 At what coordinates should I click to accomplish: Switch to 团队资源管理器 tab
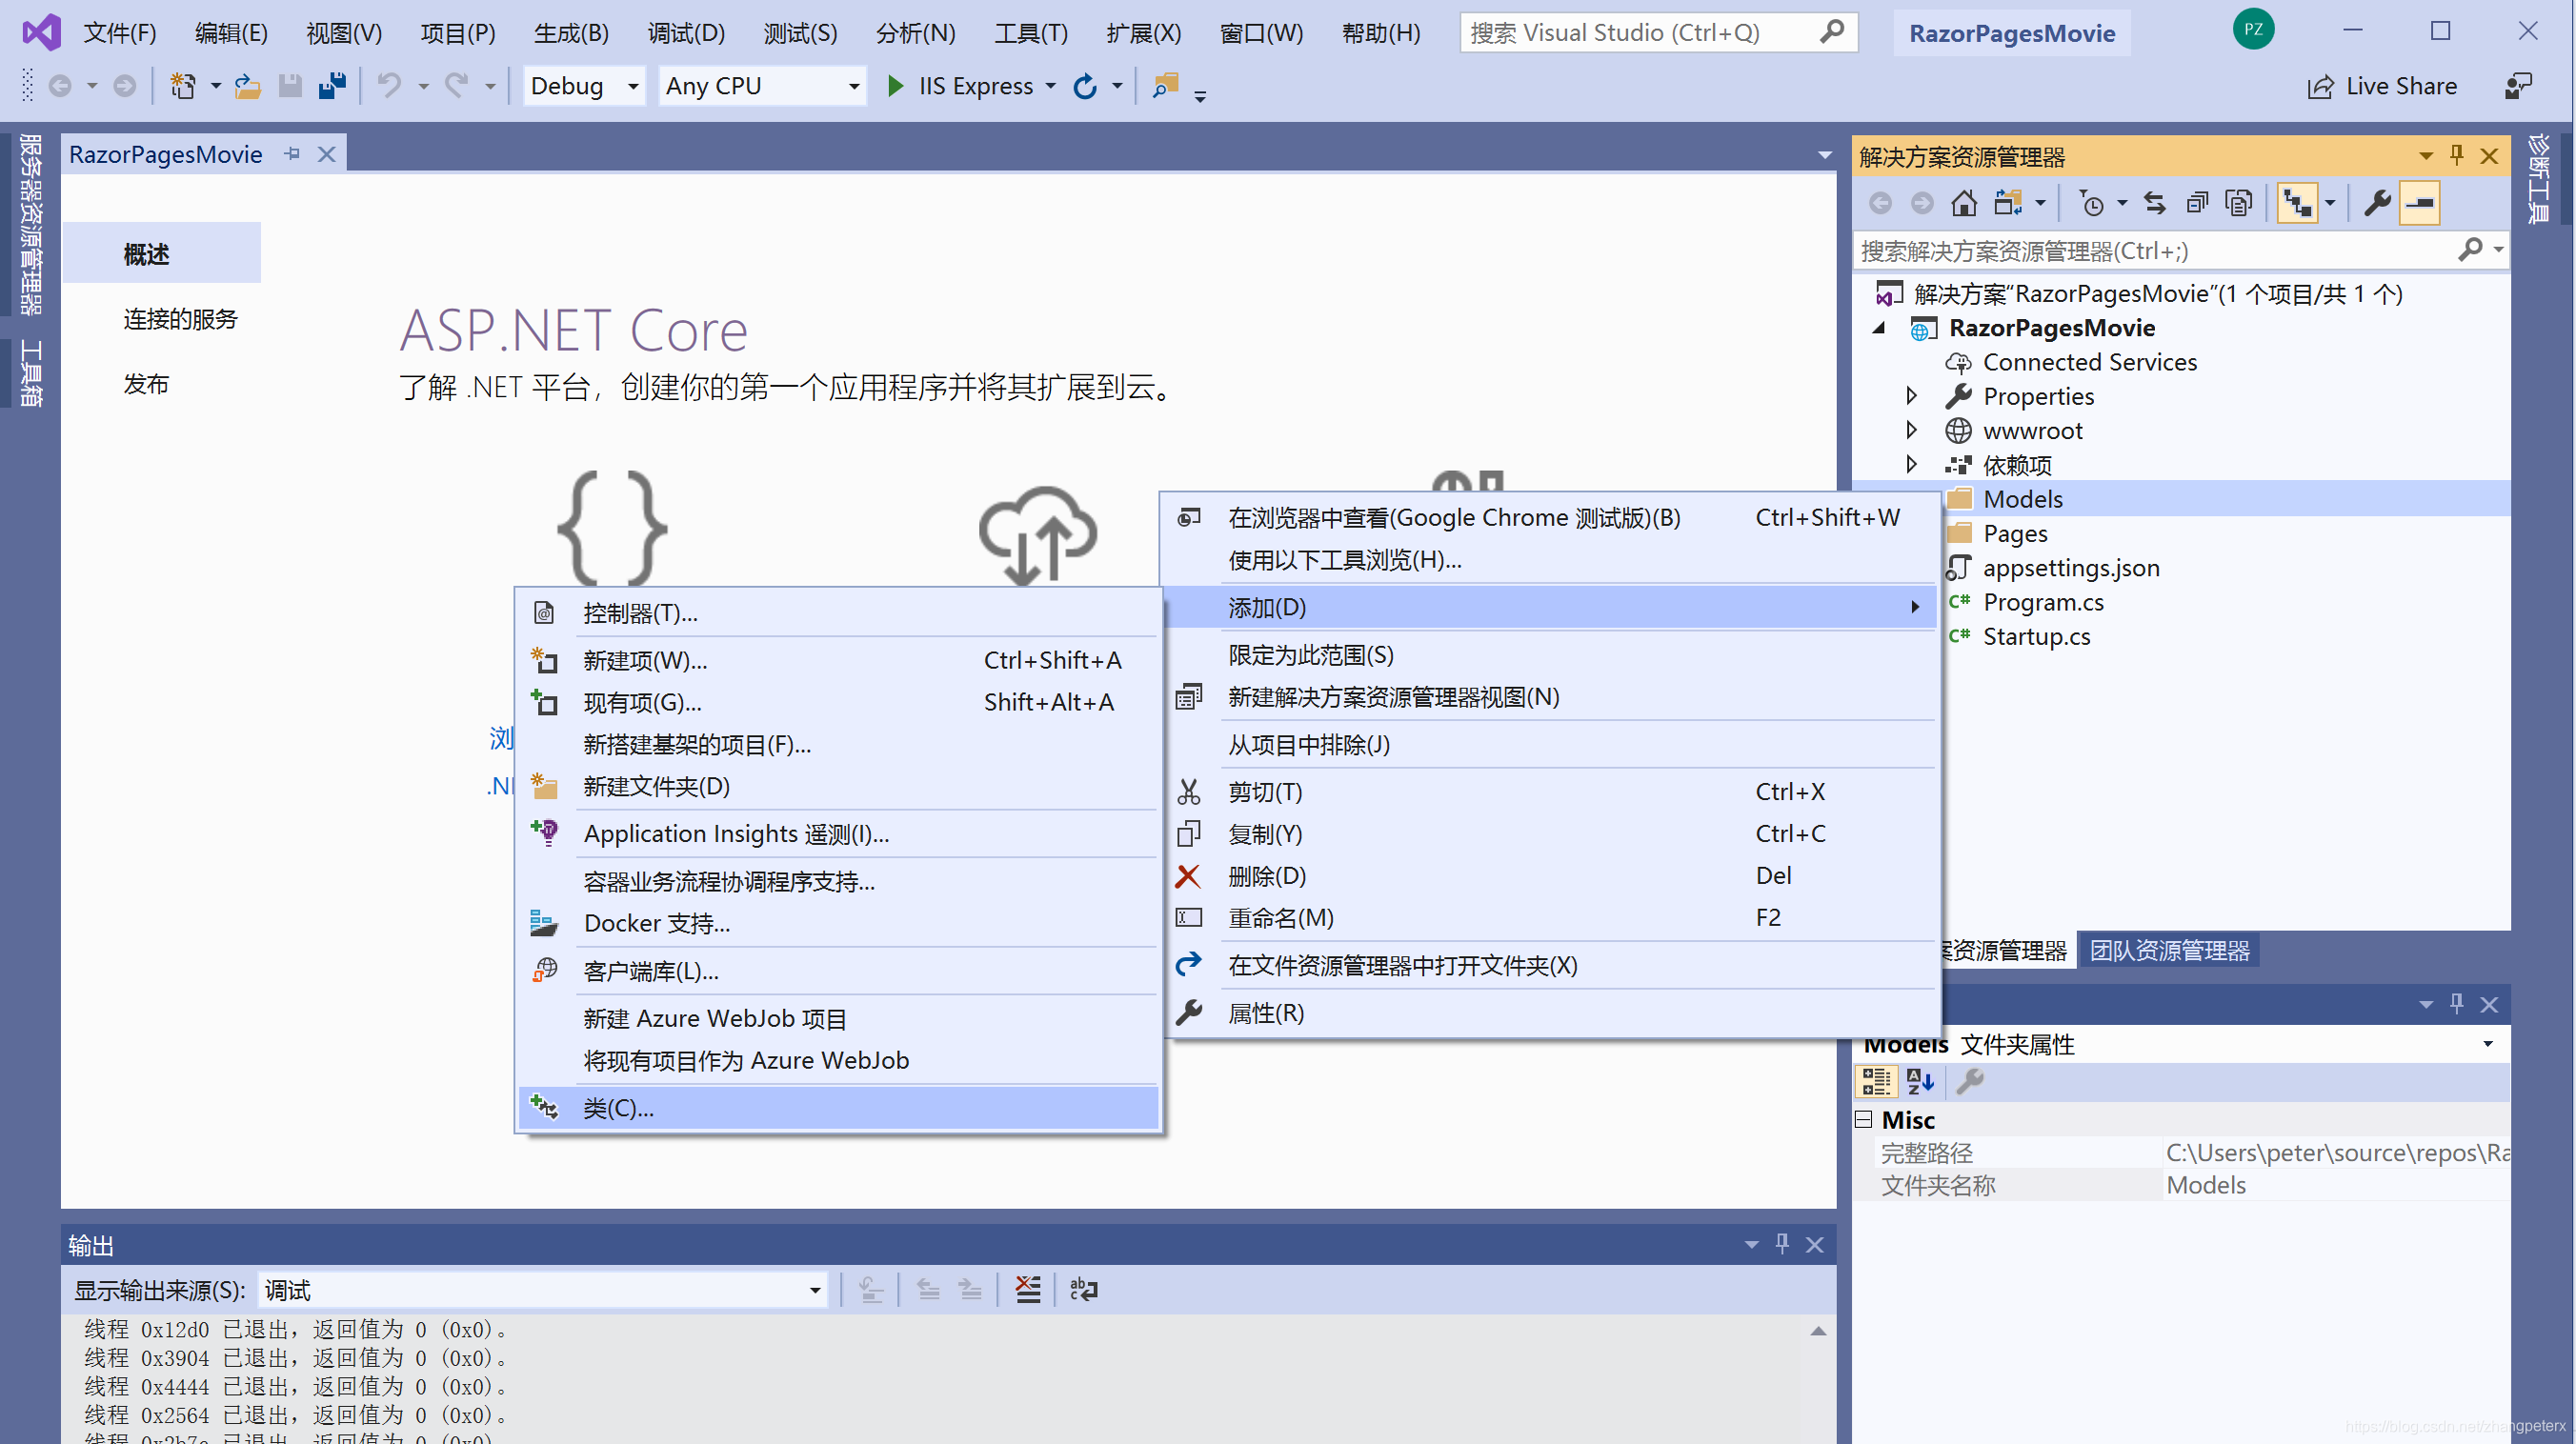tap(2169, 950)
